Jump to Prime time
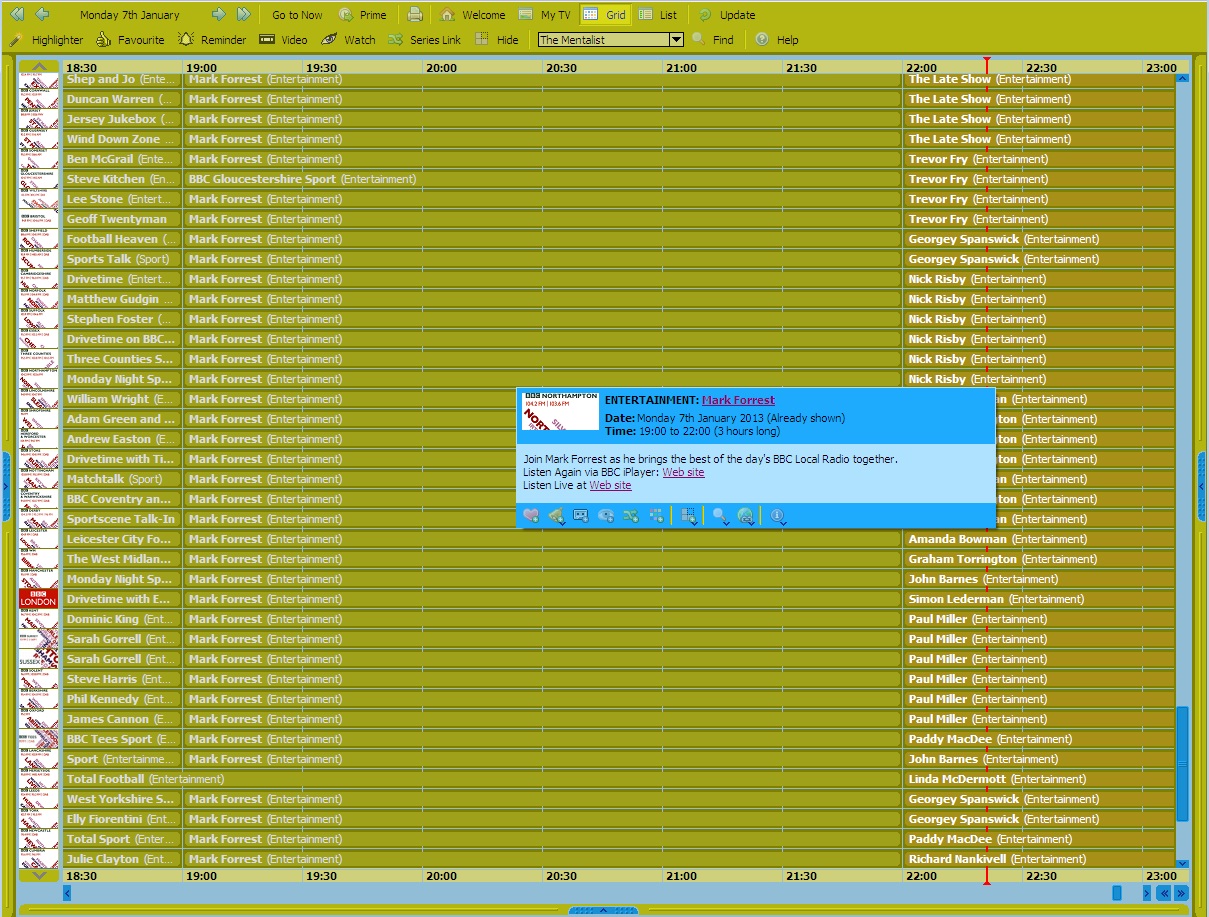The height and width of the screenshot is (917, 1209). coord(362,15)
